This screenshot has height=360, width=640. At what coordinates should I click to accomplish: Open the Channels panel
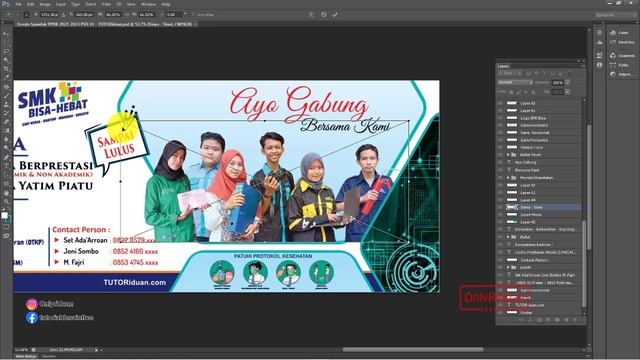tap(622, 56)
